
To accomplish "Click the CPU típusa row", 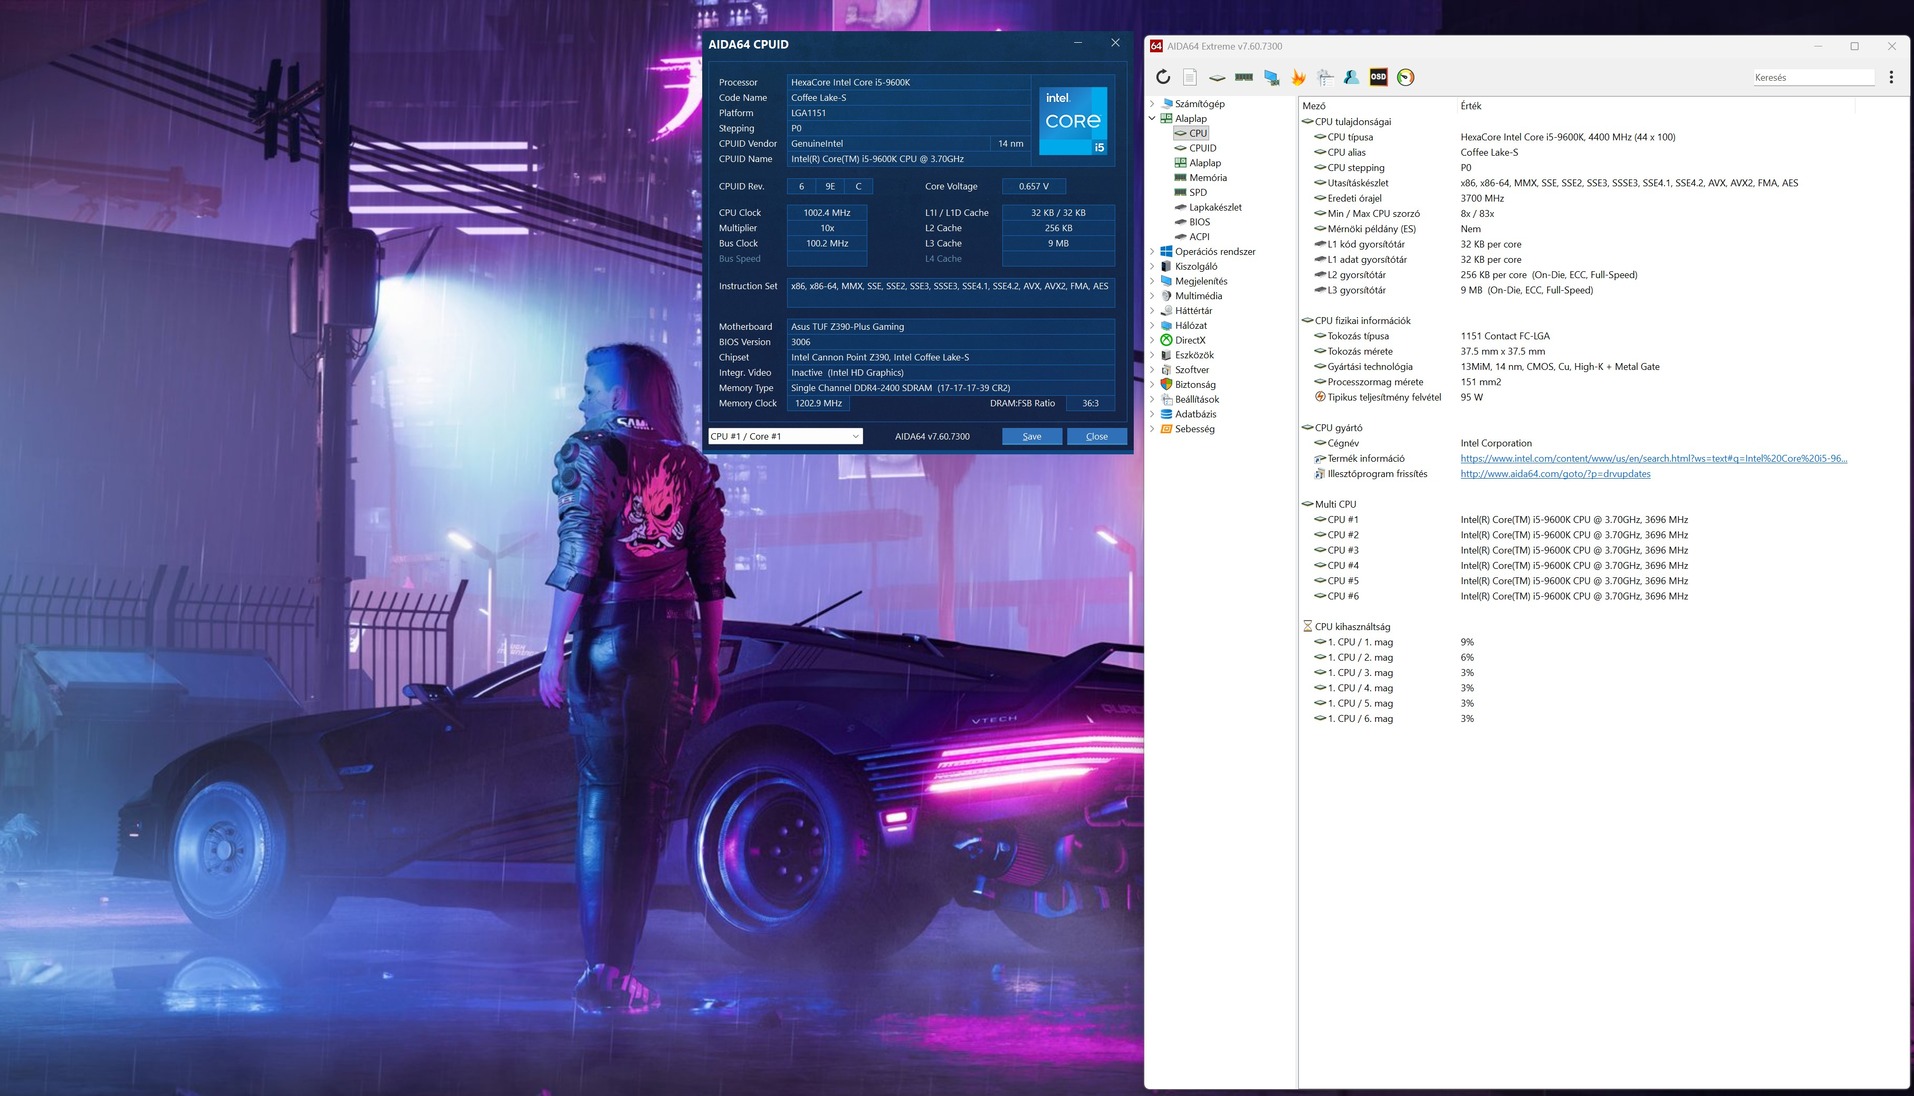I will click(x=1604, y=137).
